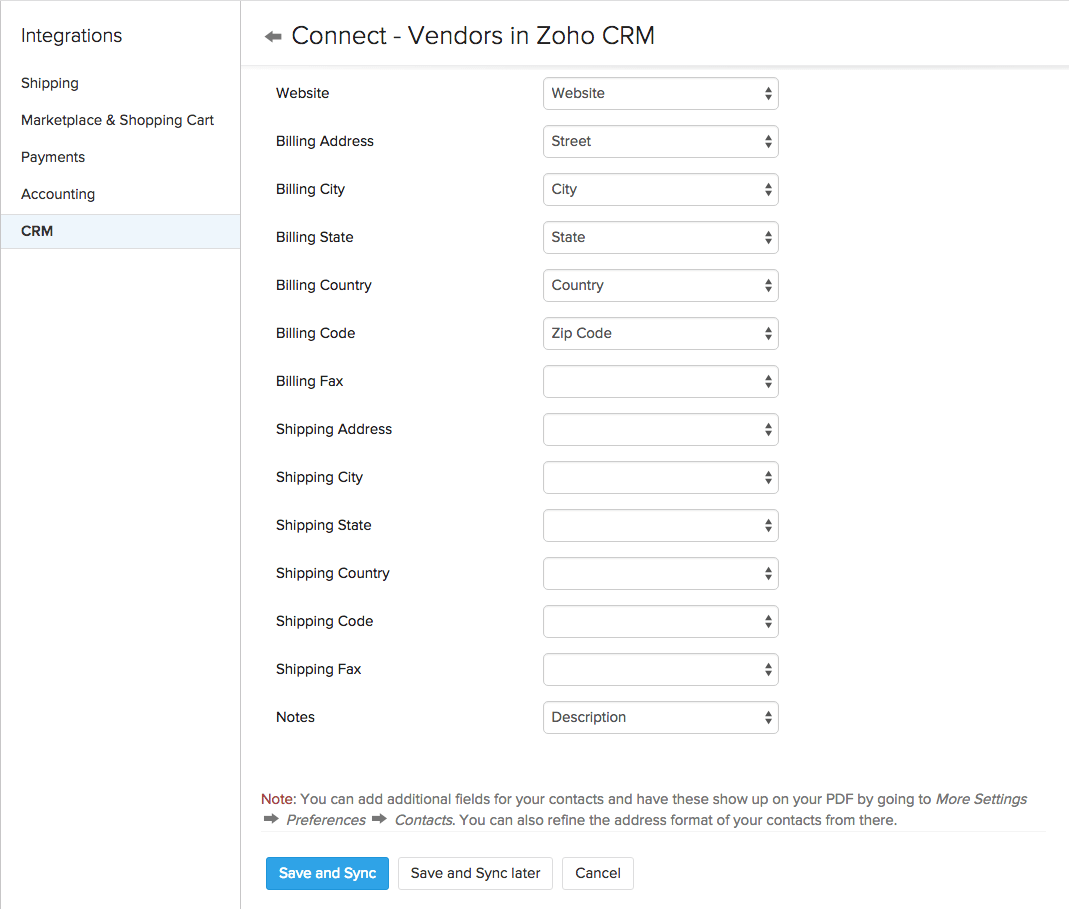Open the Notes dropdown showing Description
This screenshot has height=909, width=1069.
click(x=660, y=717)
